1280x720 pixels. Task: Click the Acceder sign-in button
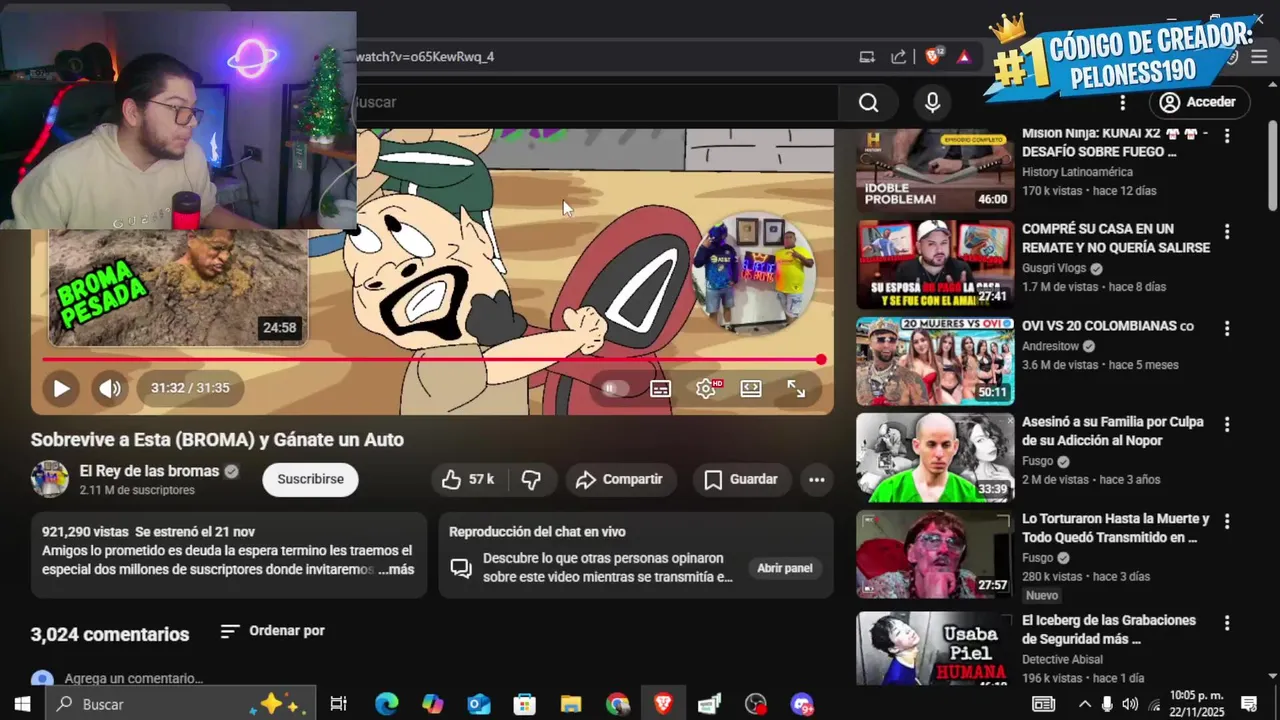pos(1199,102)
